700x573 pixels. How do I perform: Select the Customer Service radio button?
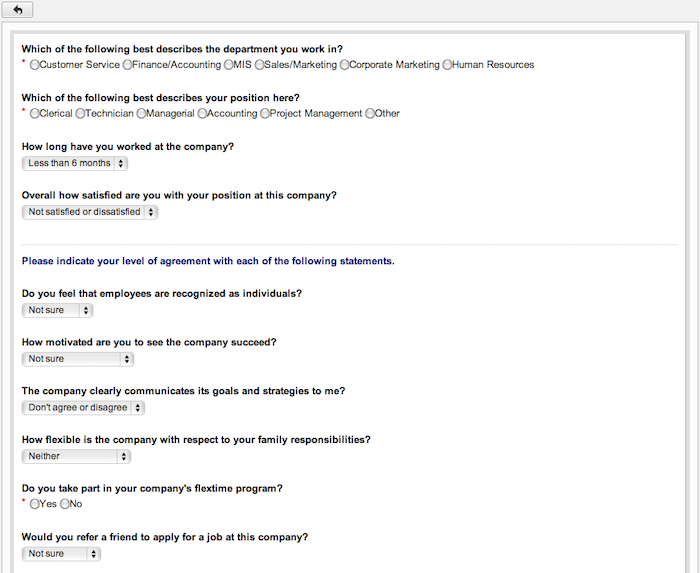coord(34,65)
